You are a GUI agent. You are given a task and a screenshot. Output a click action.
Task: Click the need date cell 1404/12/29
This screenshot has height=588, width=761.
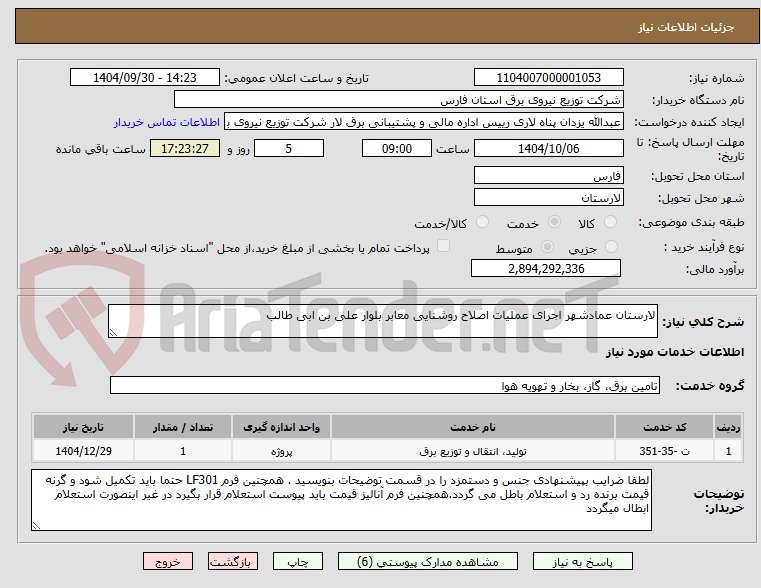(x=83, y=451)
